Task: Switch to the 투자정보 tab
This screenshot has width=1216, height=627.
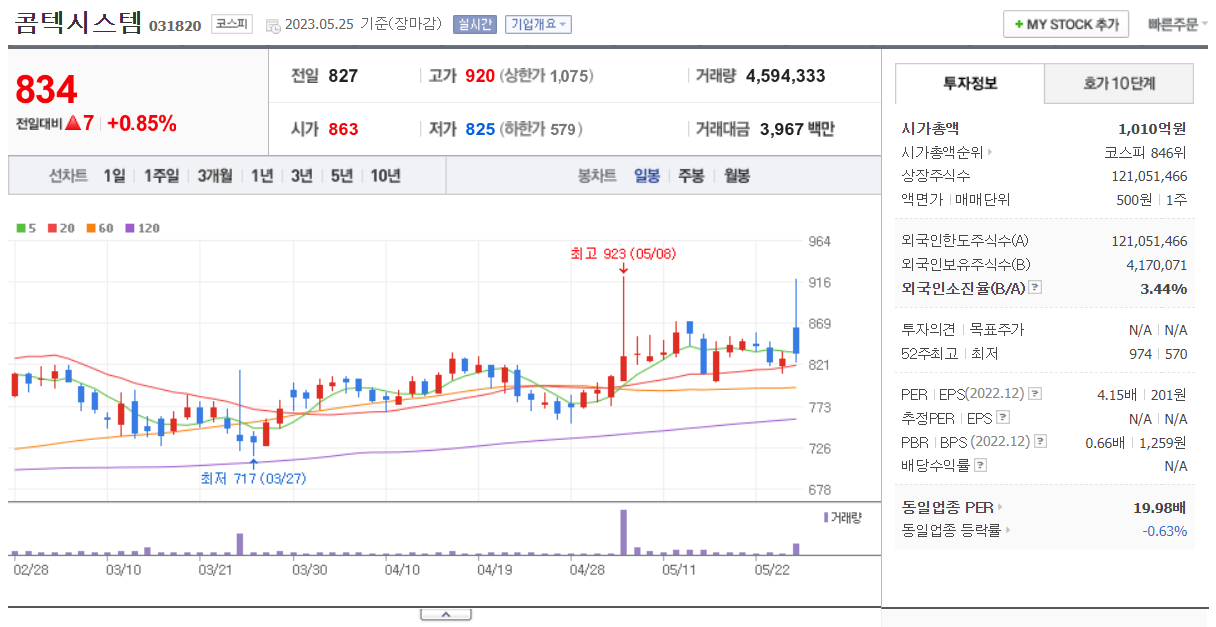Action: tap(970, 83)
